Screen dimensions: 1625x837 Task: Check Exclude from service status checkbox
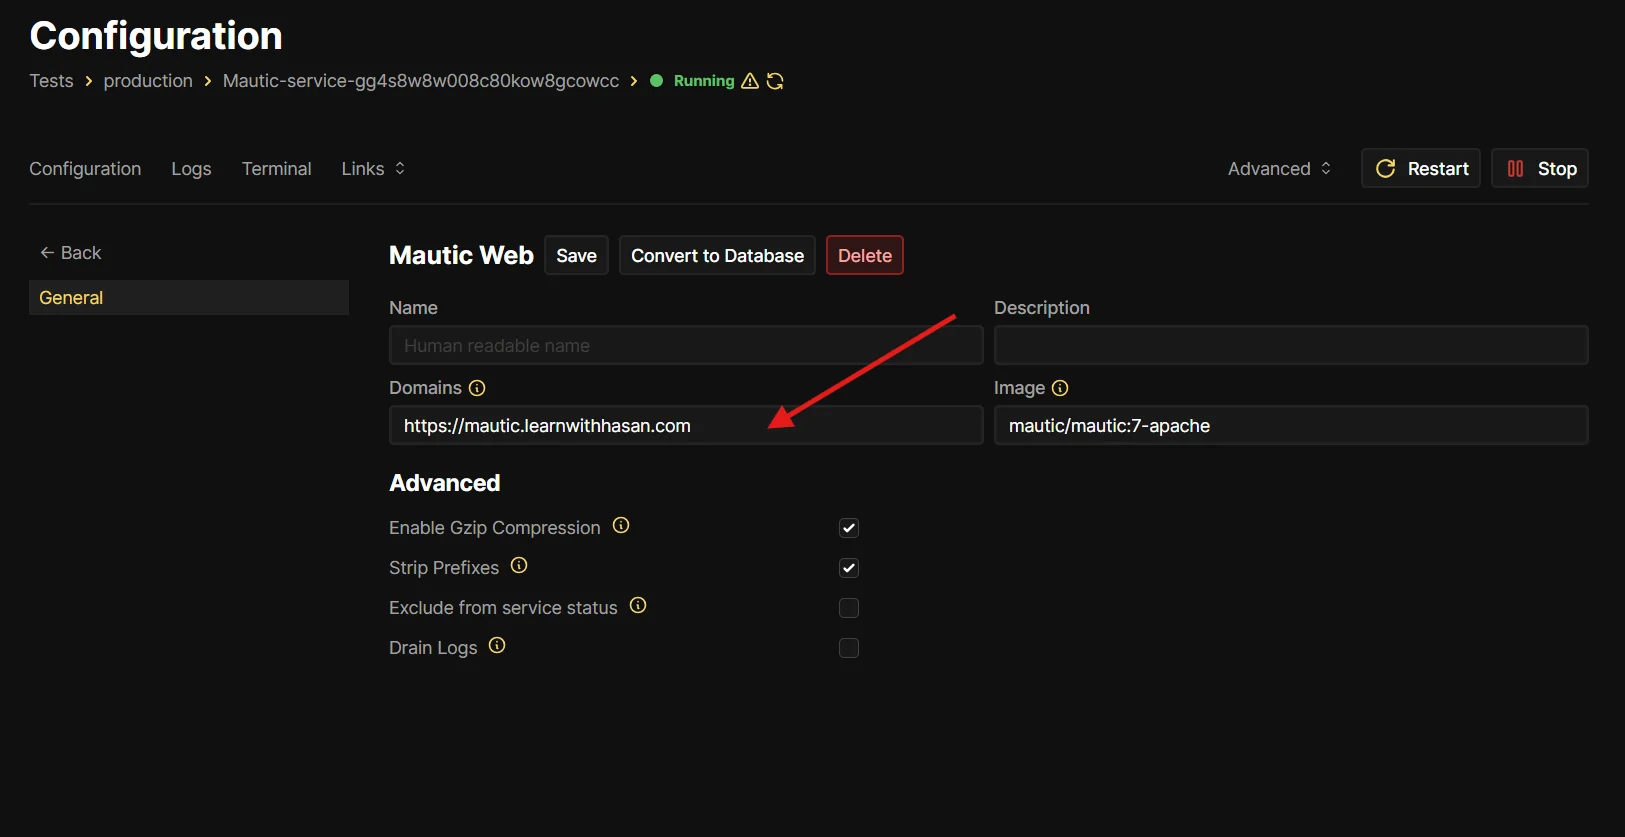[849, 608]
